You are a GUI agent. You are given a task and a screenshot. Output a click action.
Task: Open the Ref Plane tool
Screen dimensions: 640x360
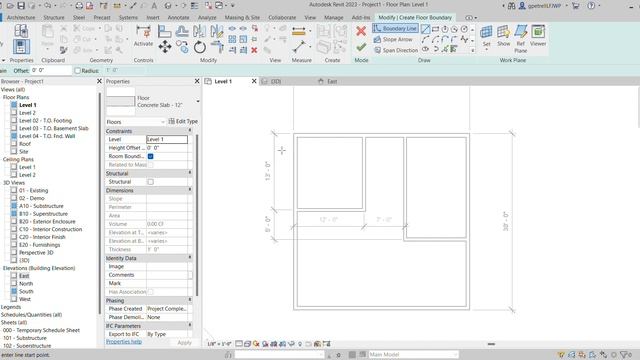coord(520,38)
